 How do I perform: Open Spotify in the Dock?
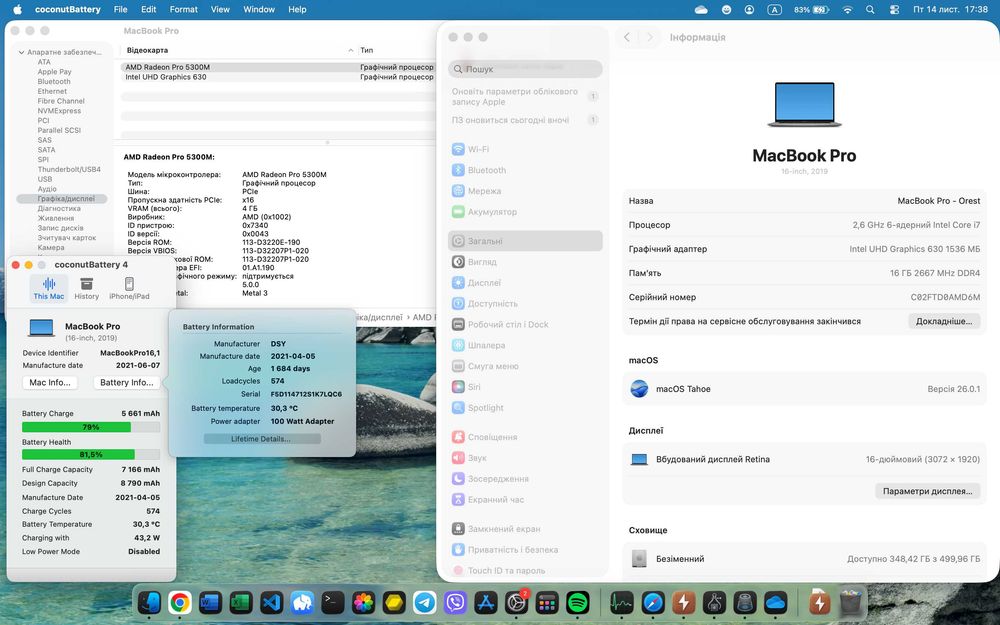577,602
